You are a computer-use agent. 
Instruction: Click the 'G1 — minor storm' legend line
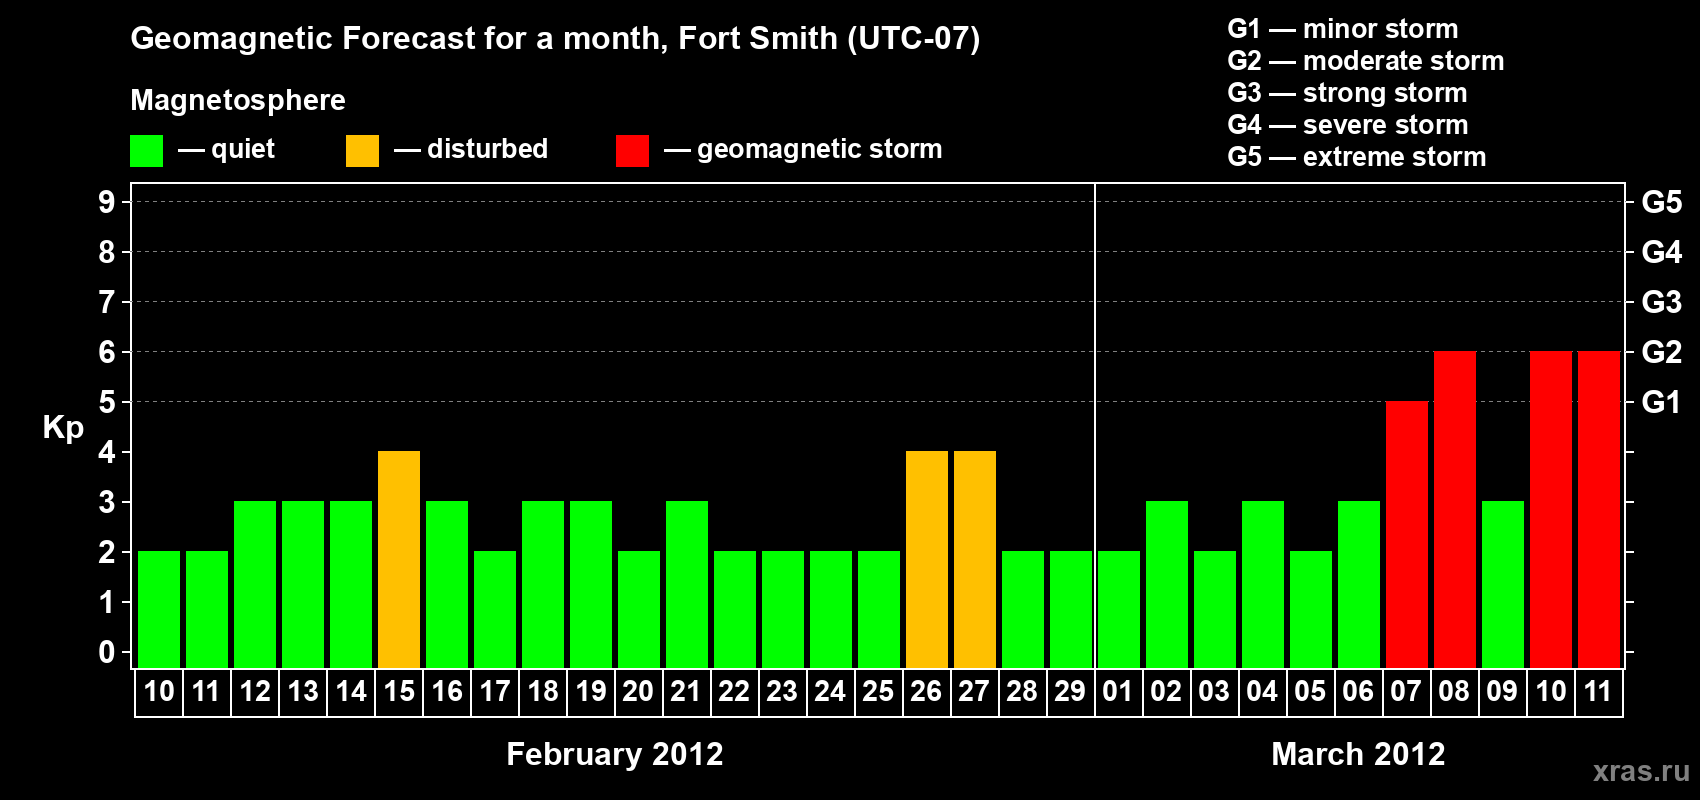(x=1342, y=29)
